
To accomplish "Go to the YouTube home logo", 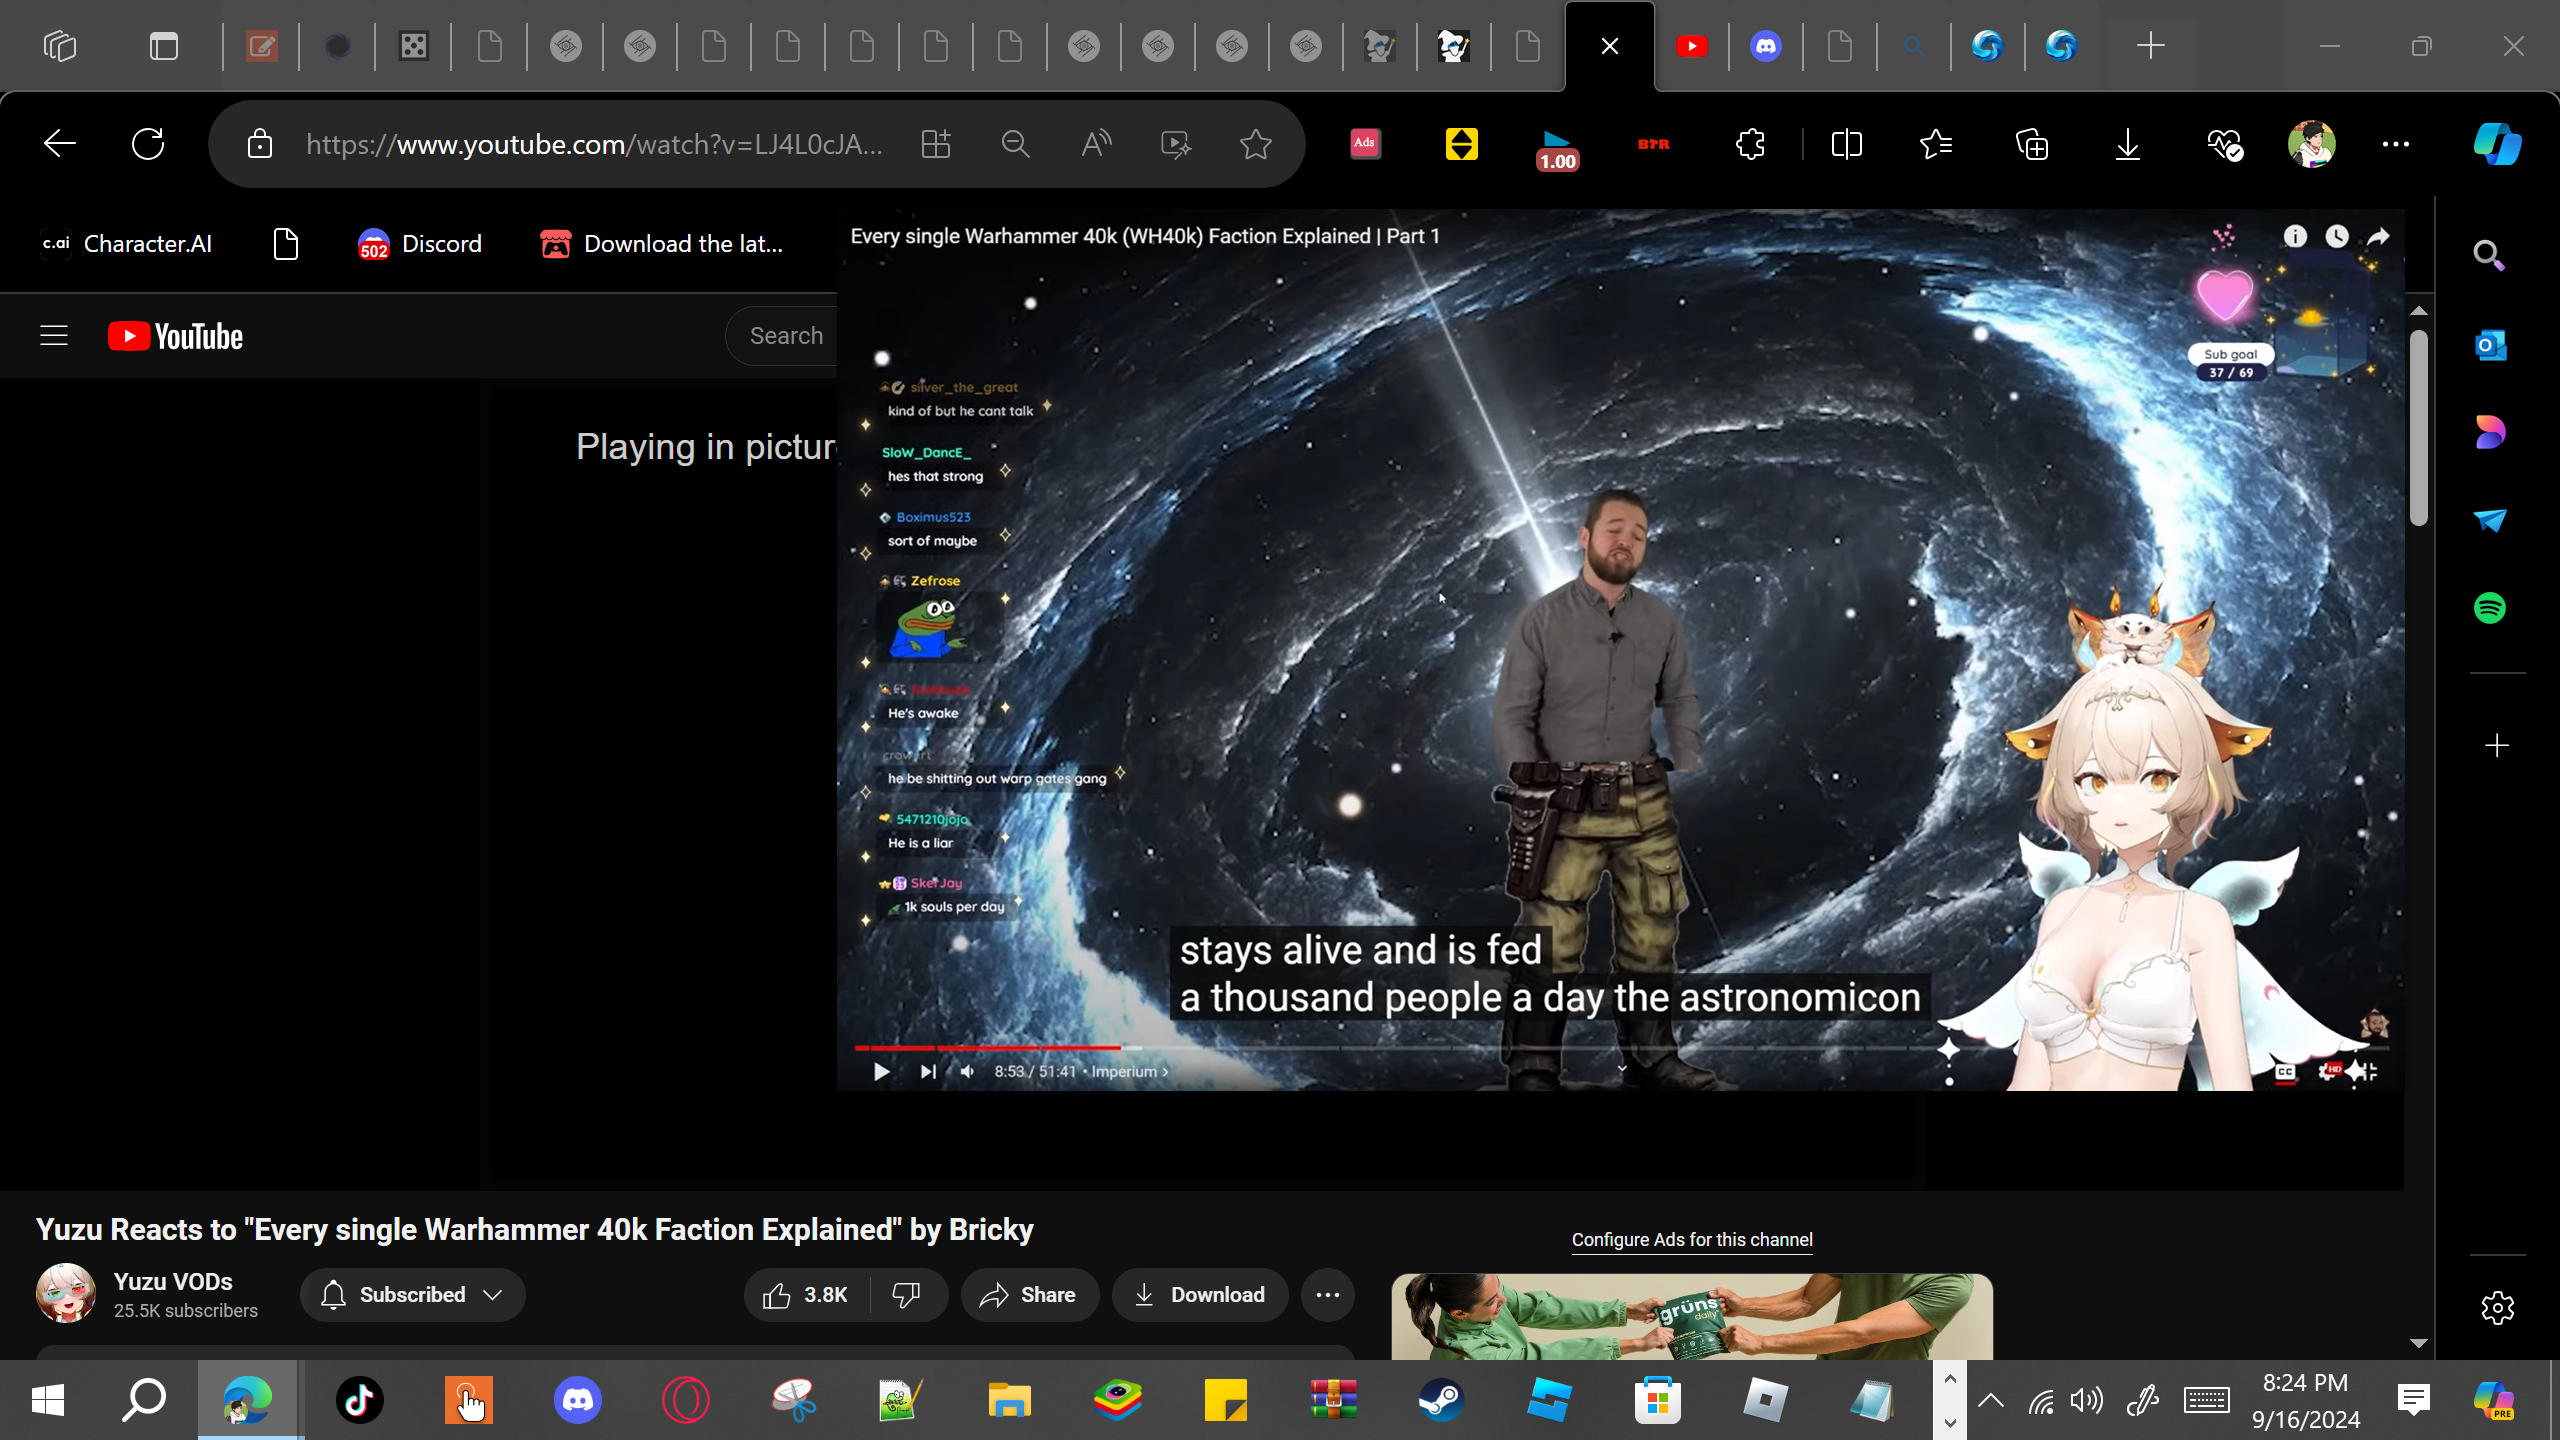I will (176, 336).
